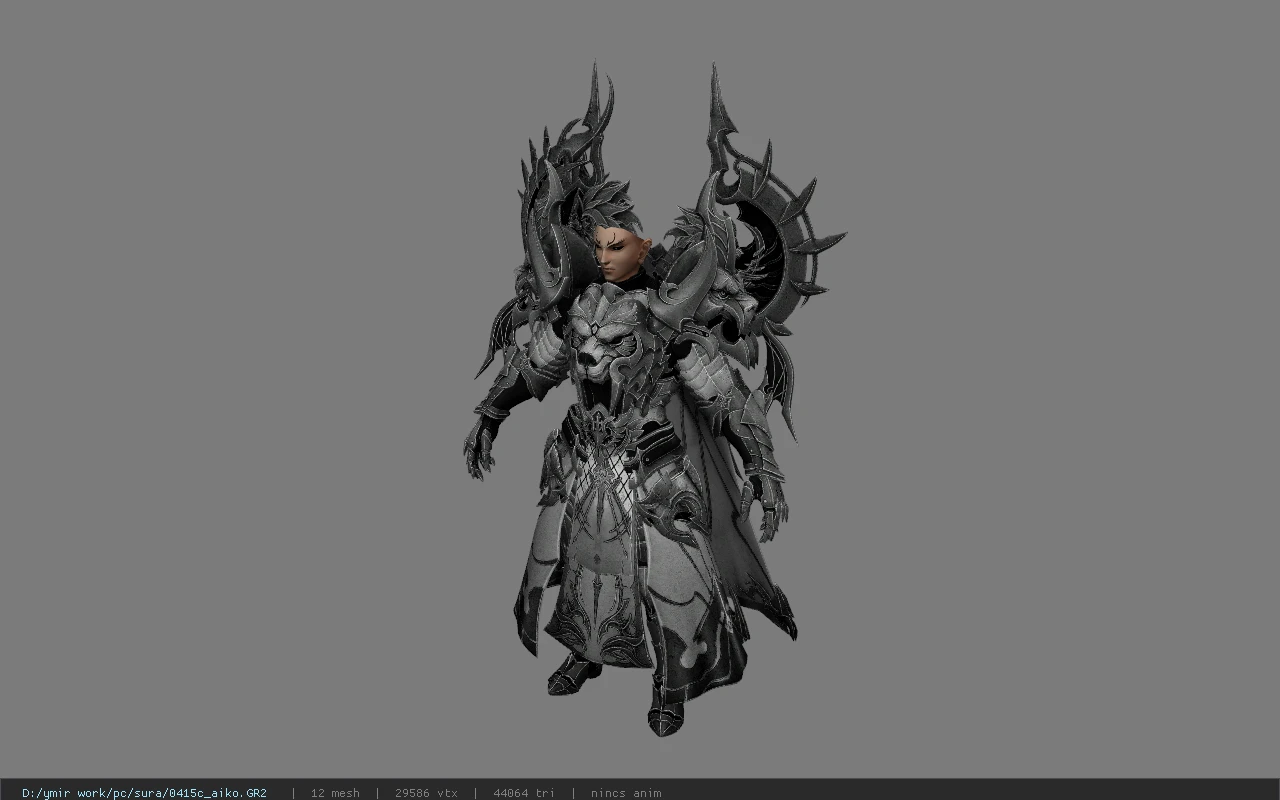1280x800 pixels.
Task: Click the armored character model in viewport
Action: point(654,400)
